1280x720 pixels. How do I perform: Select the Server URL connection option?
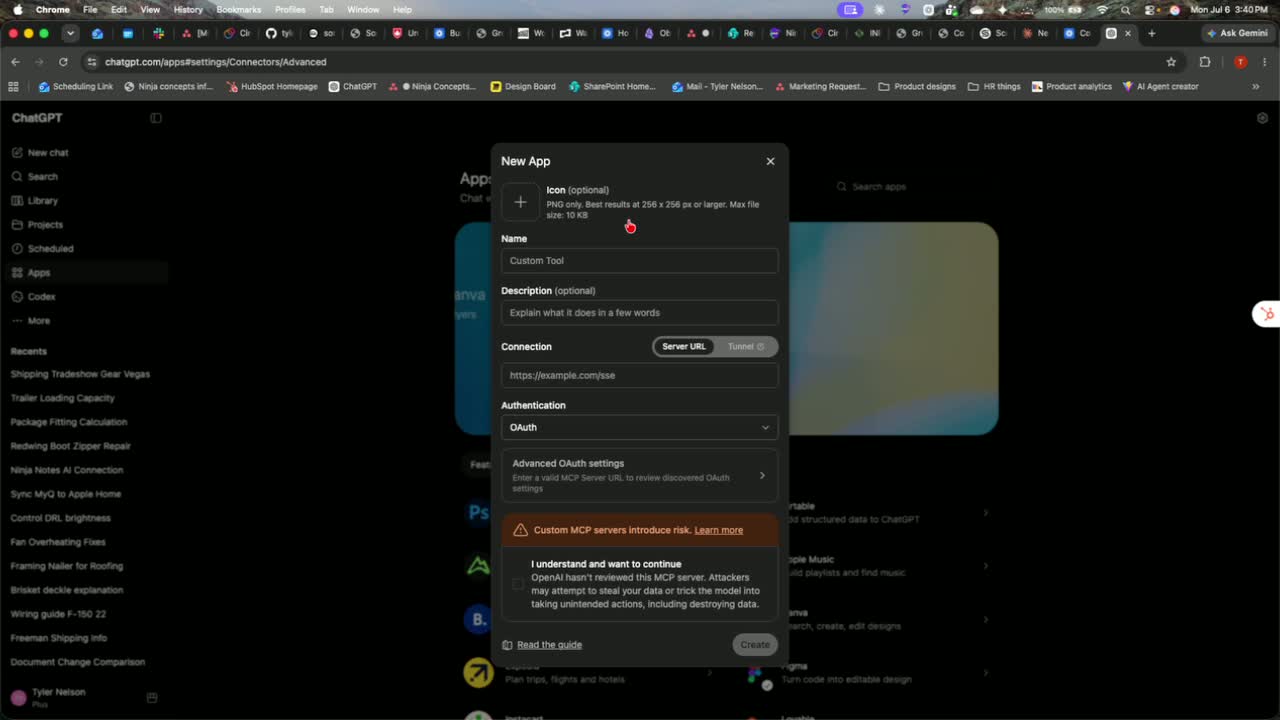(684, 347)
